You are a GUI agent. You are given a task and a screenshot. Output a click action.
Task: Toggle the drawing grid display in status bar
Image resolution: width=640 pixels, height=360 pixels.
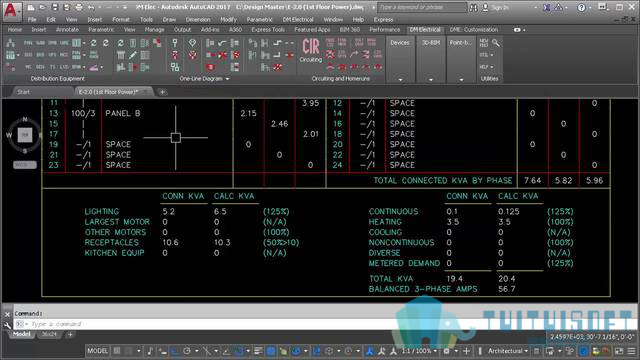117,351
